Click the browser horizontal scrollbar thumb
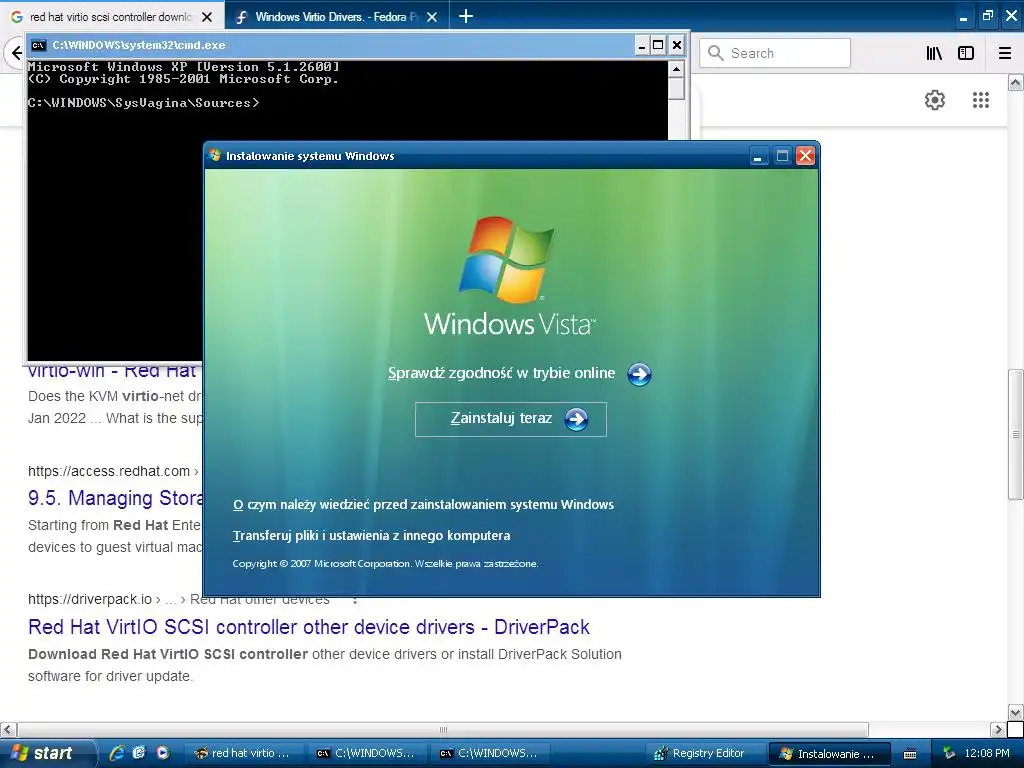This screenshot has height=768, width=1024. coord(443,729)
